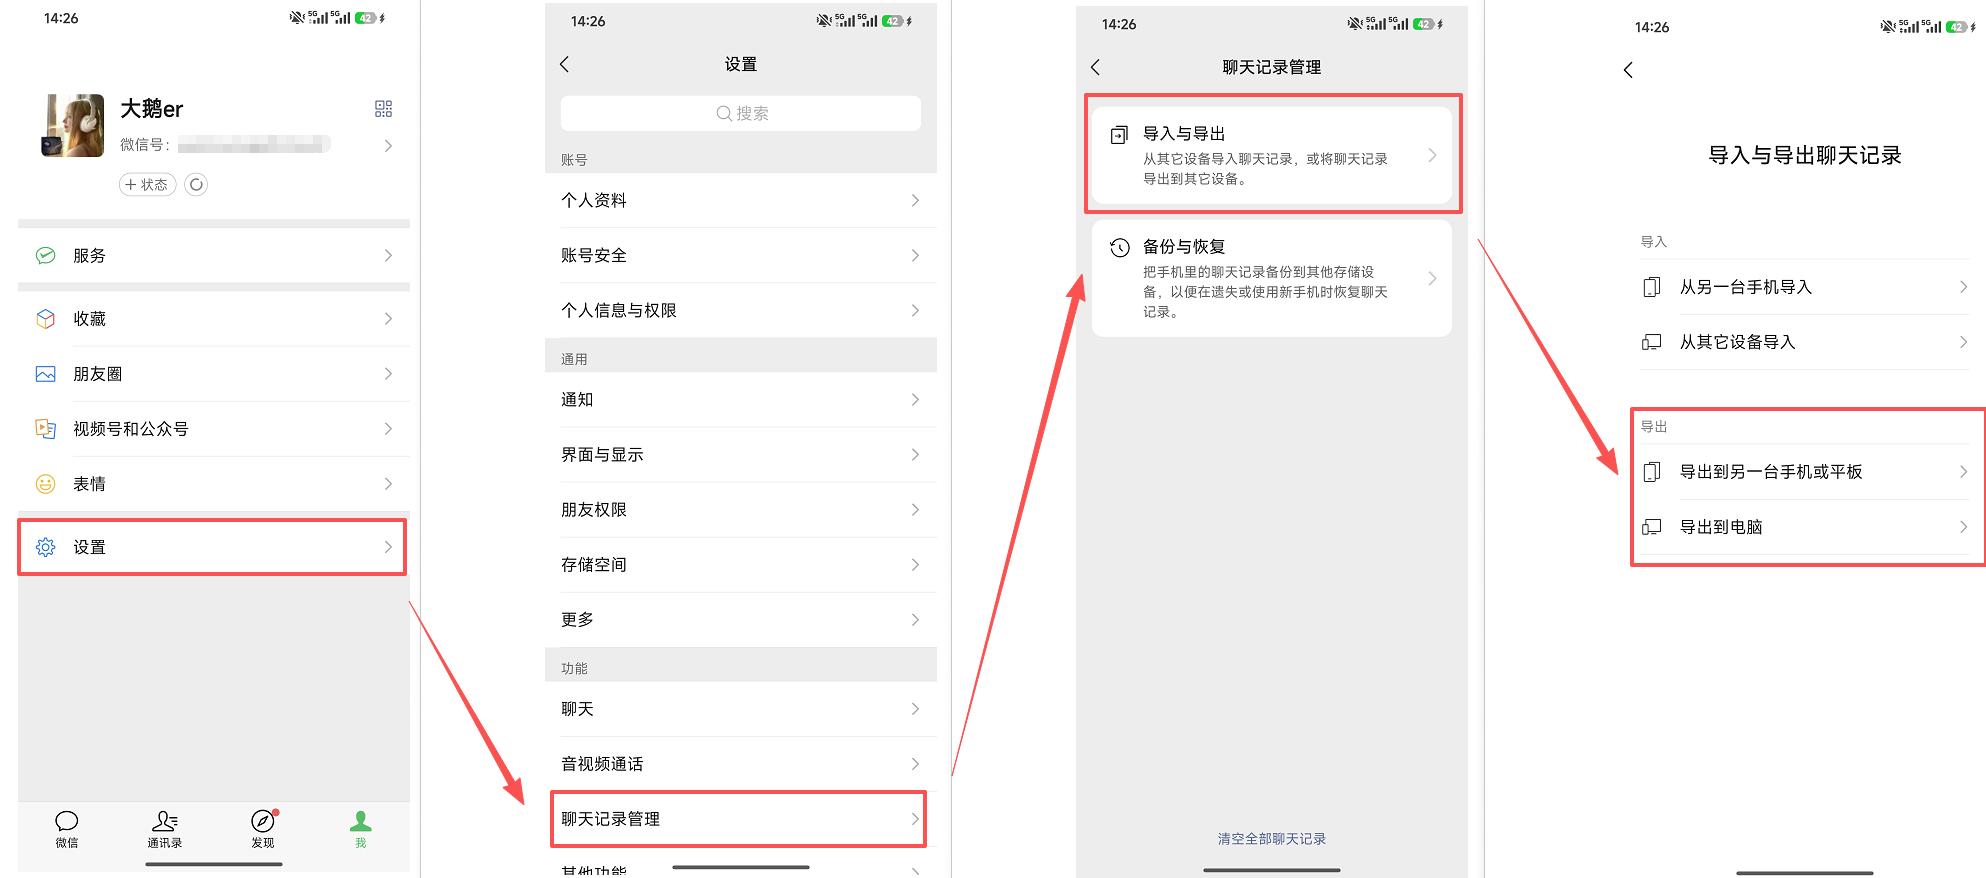1986x878 pixels.
Task: Go back from the 设置 screen
Action: click(565, 64)
